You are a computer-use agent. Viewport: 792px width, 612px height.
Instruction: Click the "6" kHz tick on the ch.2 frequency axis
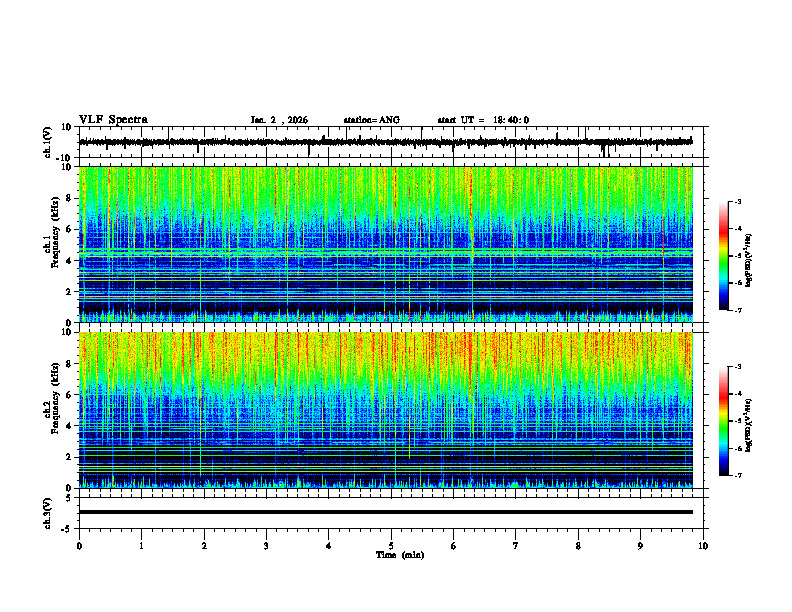tap(70, 395)
